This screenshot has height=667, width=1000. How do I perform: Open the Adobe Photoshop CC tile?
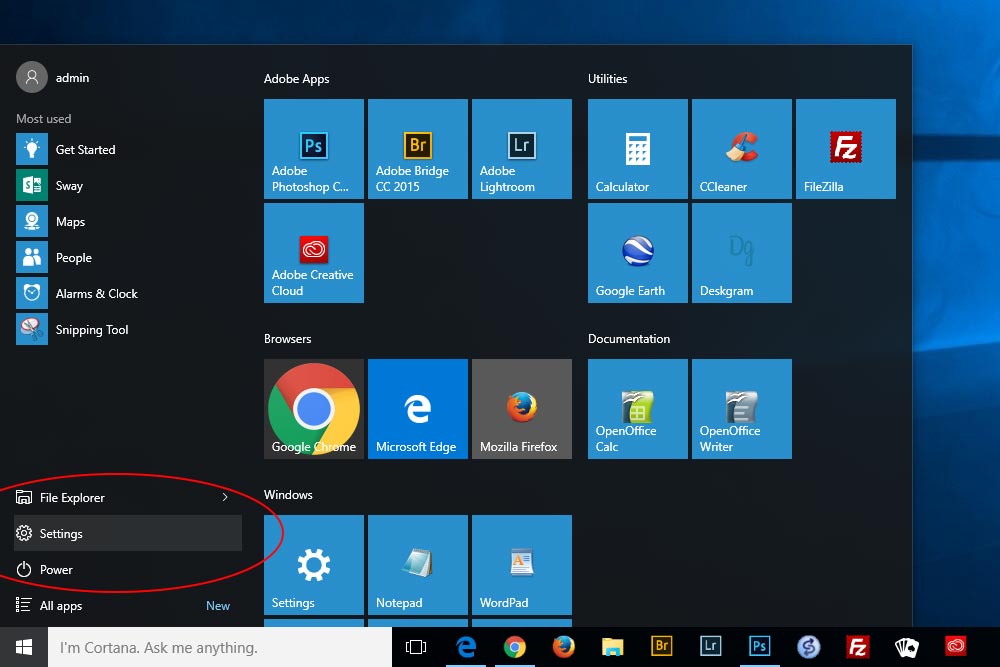(313, 148)
